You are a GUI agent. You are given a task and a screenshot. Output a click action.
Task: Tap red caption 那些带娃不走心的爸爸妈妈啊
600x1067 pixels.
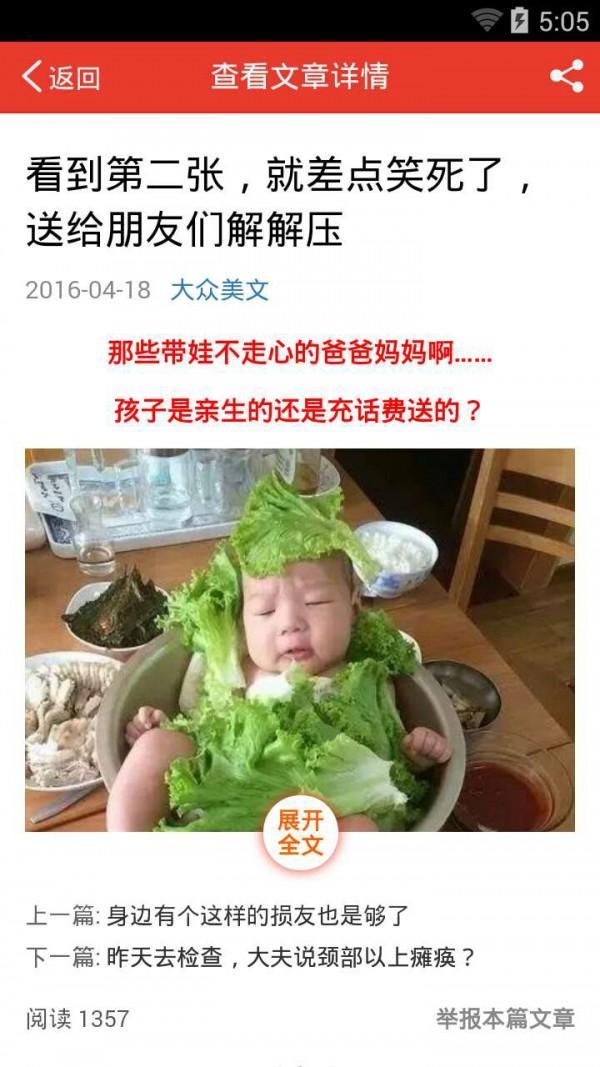pyautogui.click(x=299, y=355)
